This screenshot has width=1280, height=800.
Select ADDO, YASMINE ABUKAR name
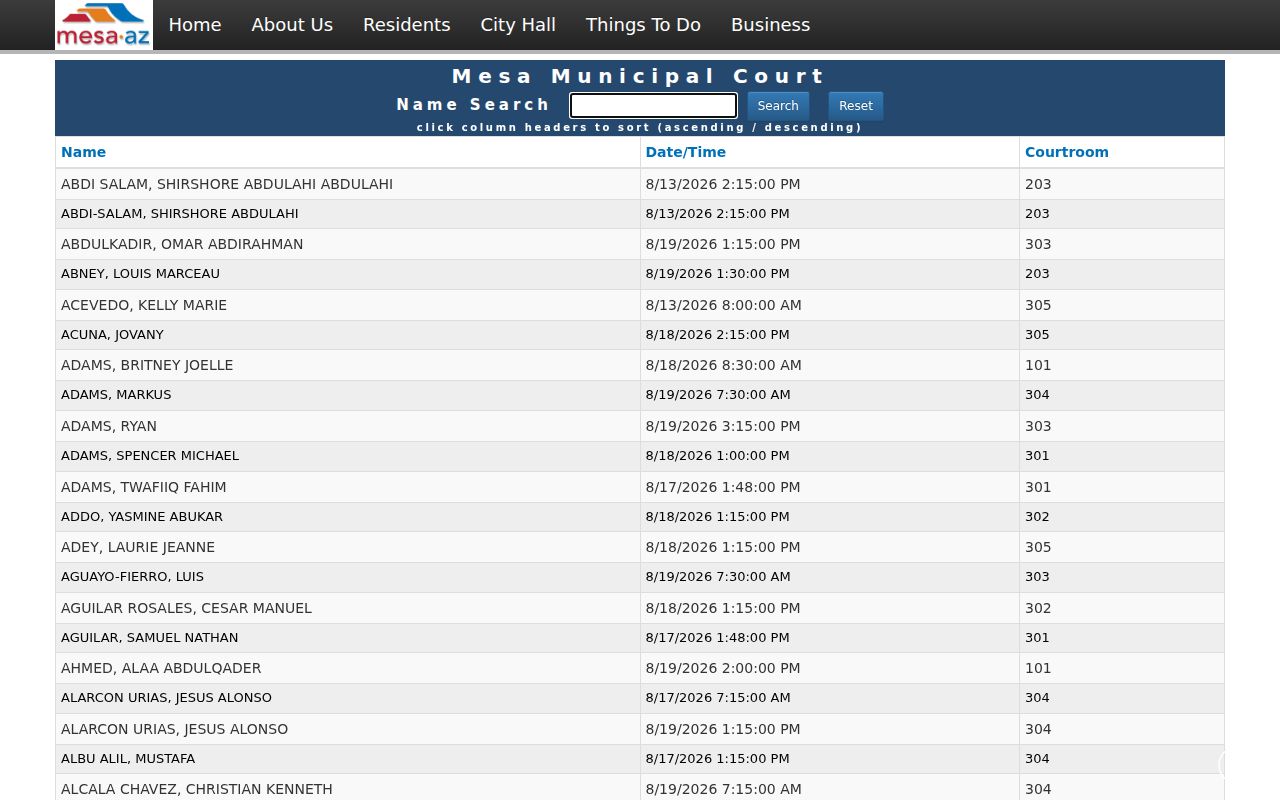tap(142, 517)
